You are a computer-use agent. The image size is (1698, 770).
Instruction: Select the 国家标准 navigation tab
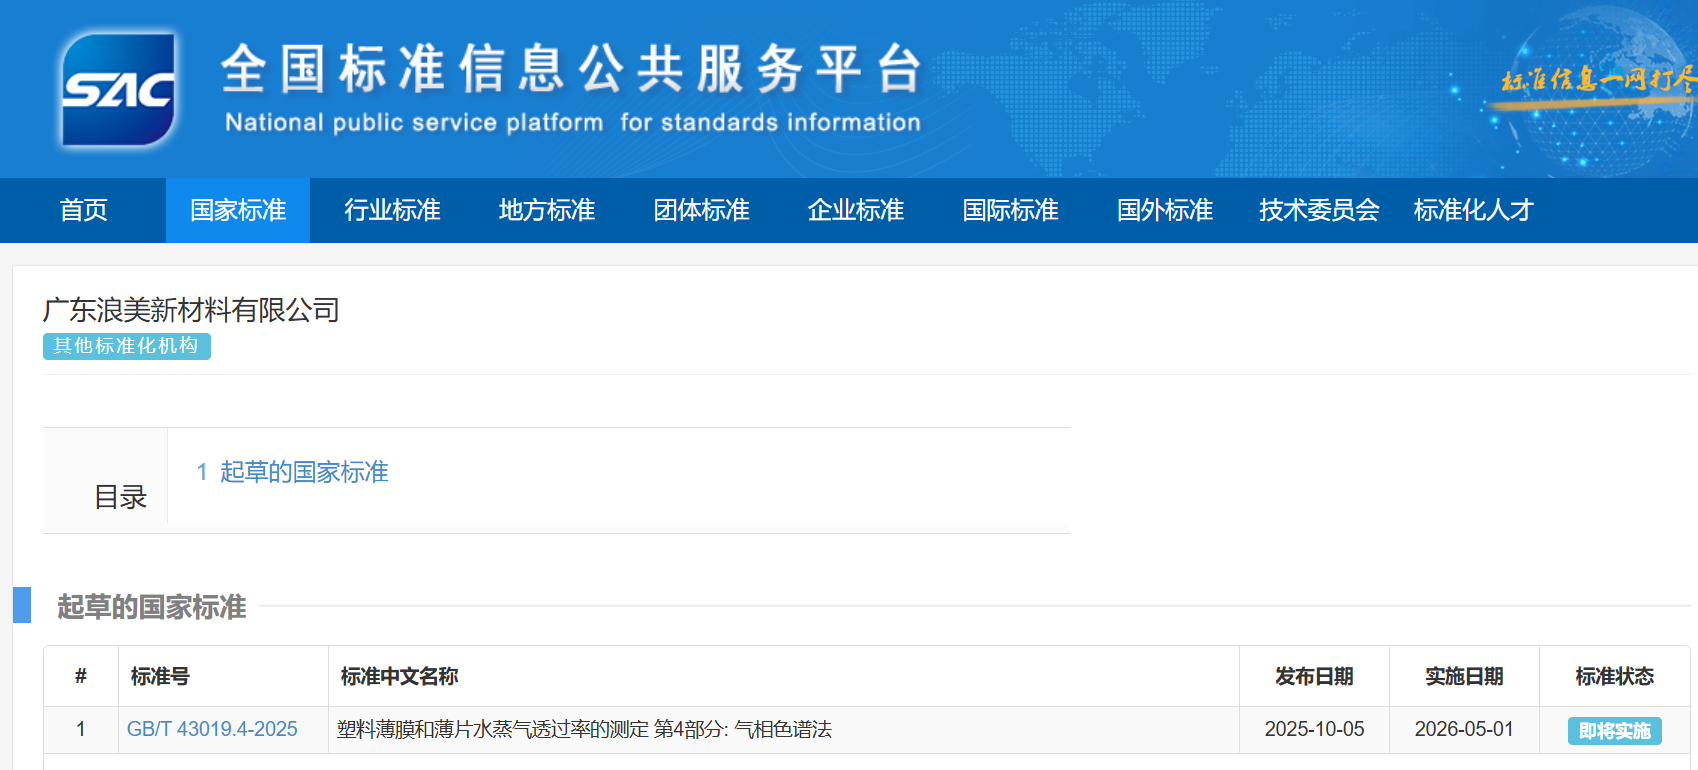pos(238,210)
